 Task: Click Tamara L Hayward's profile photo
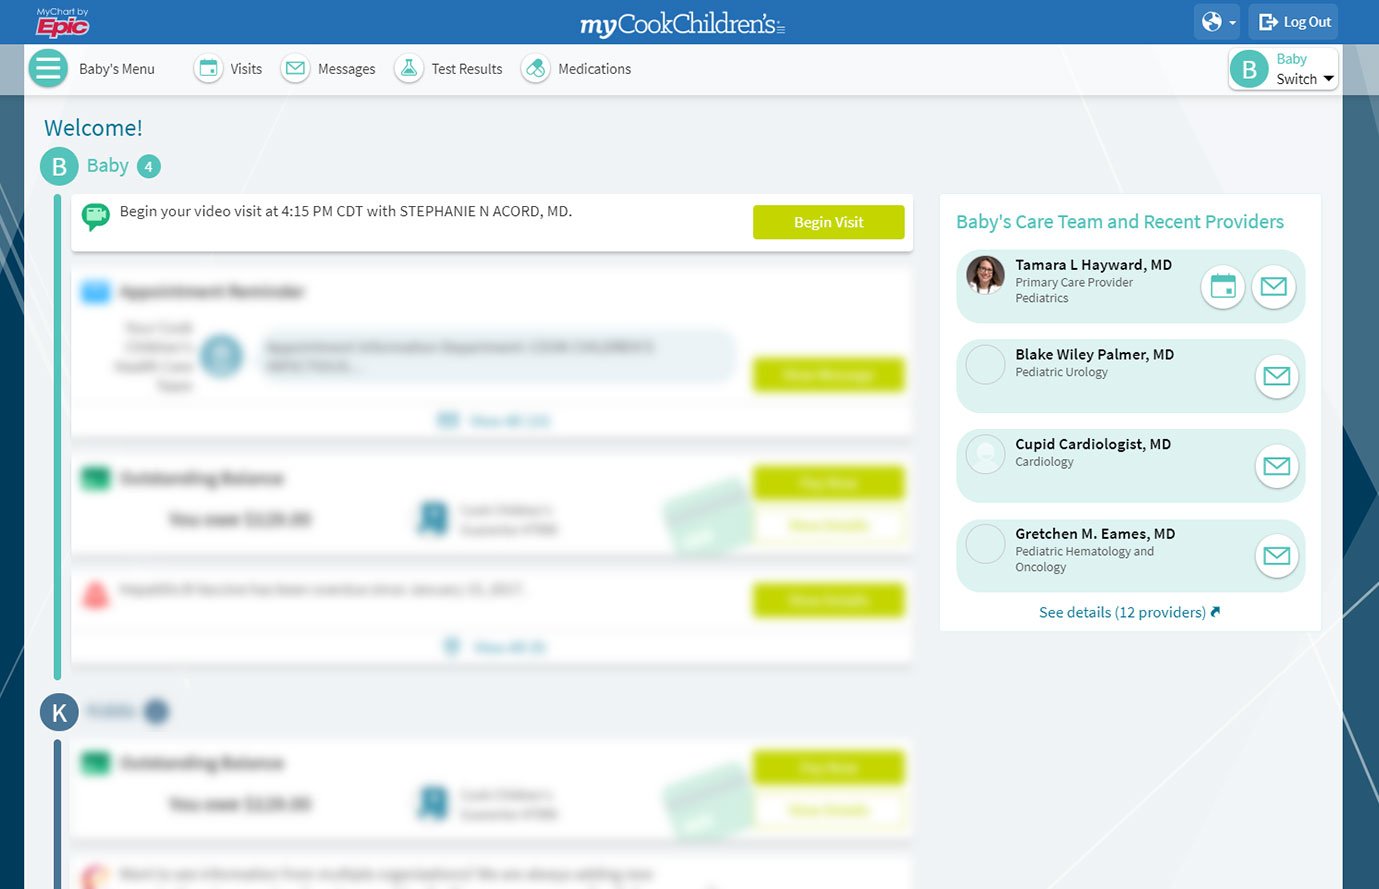pyautogui.click(x=985, y=275)
